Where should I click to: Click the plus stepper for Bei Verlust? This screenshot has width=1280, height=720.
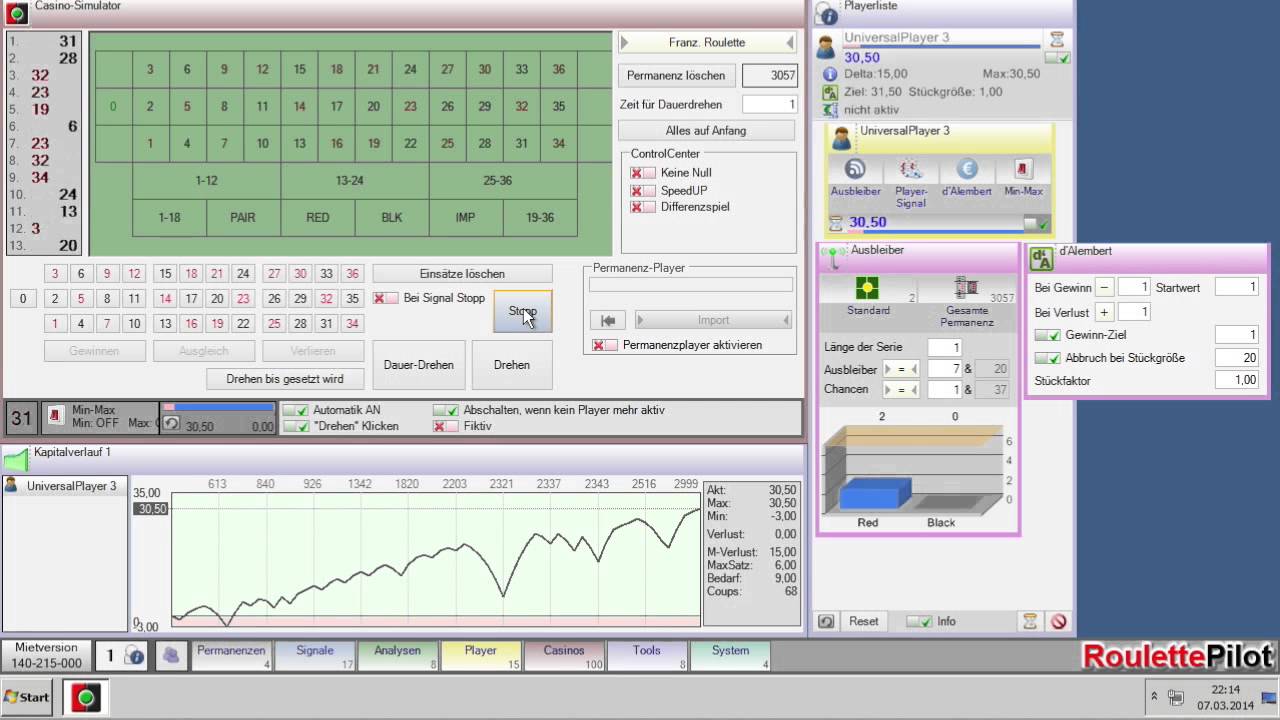coord(1104,312)
